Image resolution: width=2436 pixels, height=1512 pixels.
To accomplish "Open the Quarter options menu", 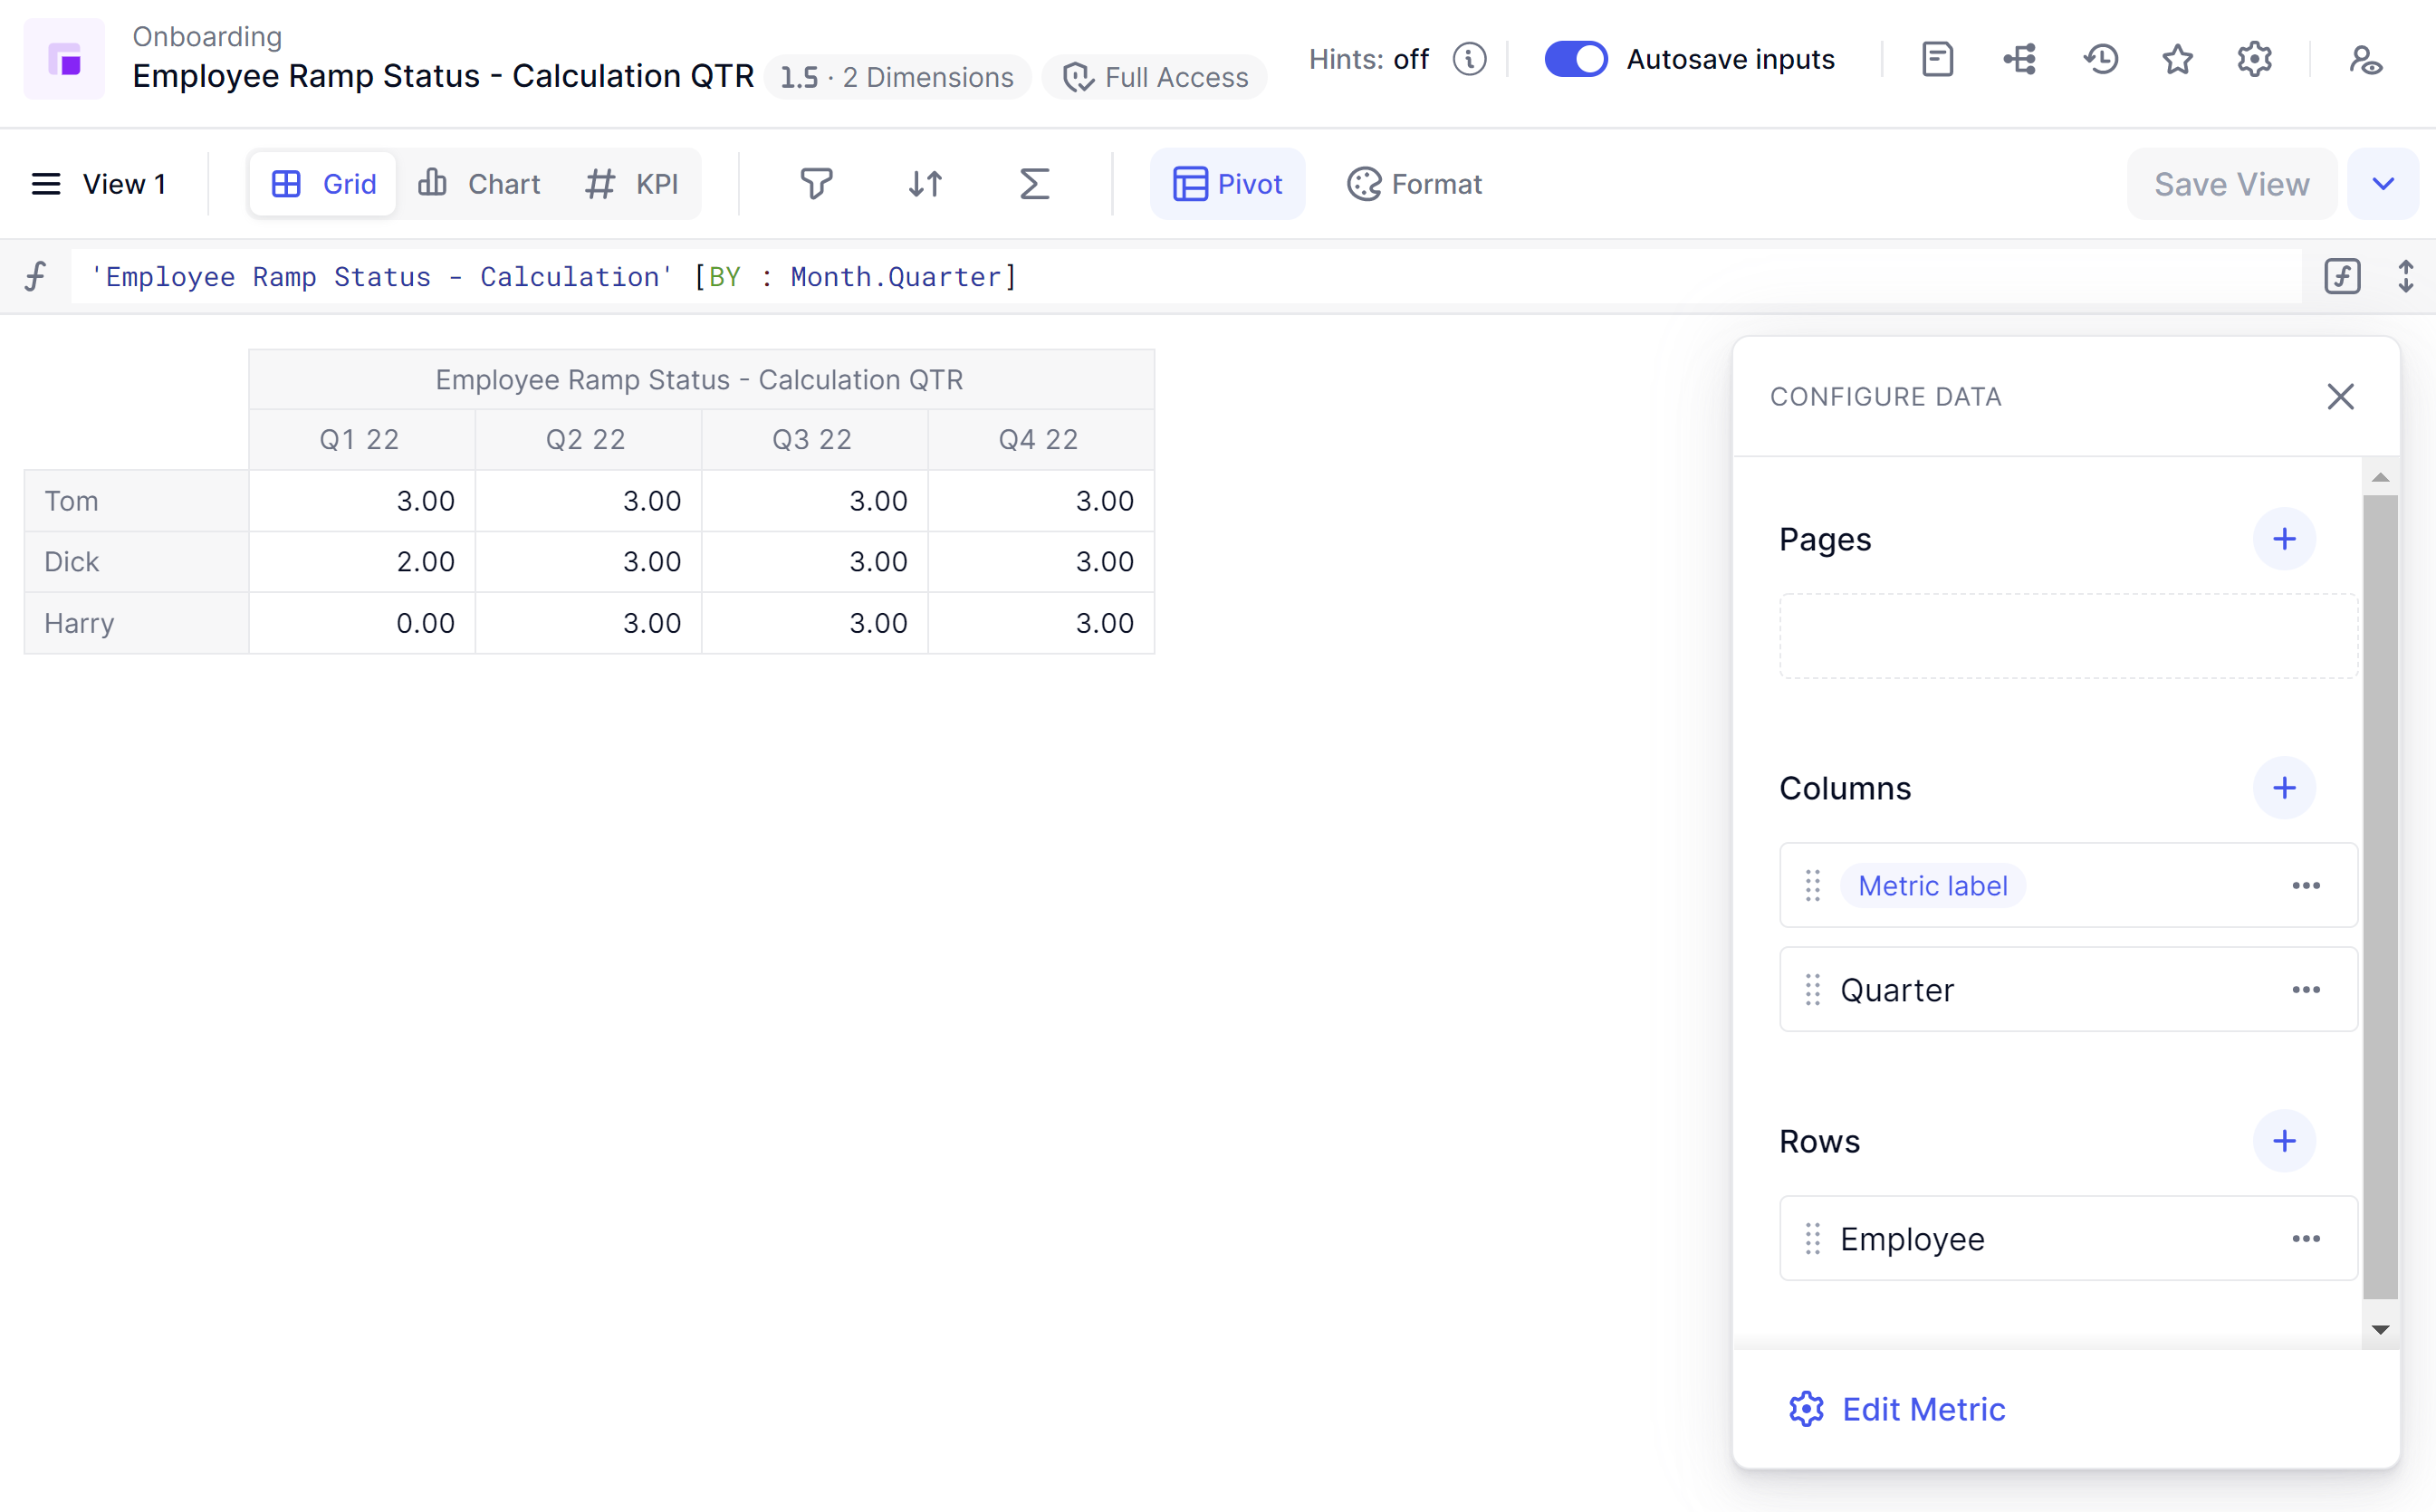I will 2306,990.
